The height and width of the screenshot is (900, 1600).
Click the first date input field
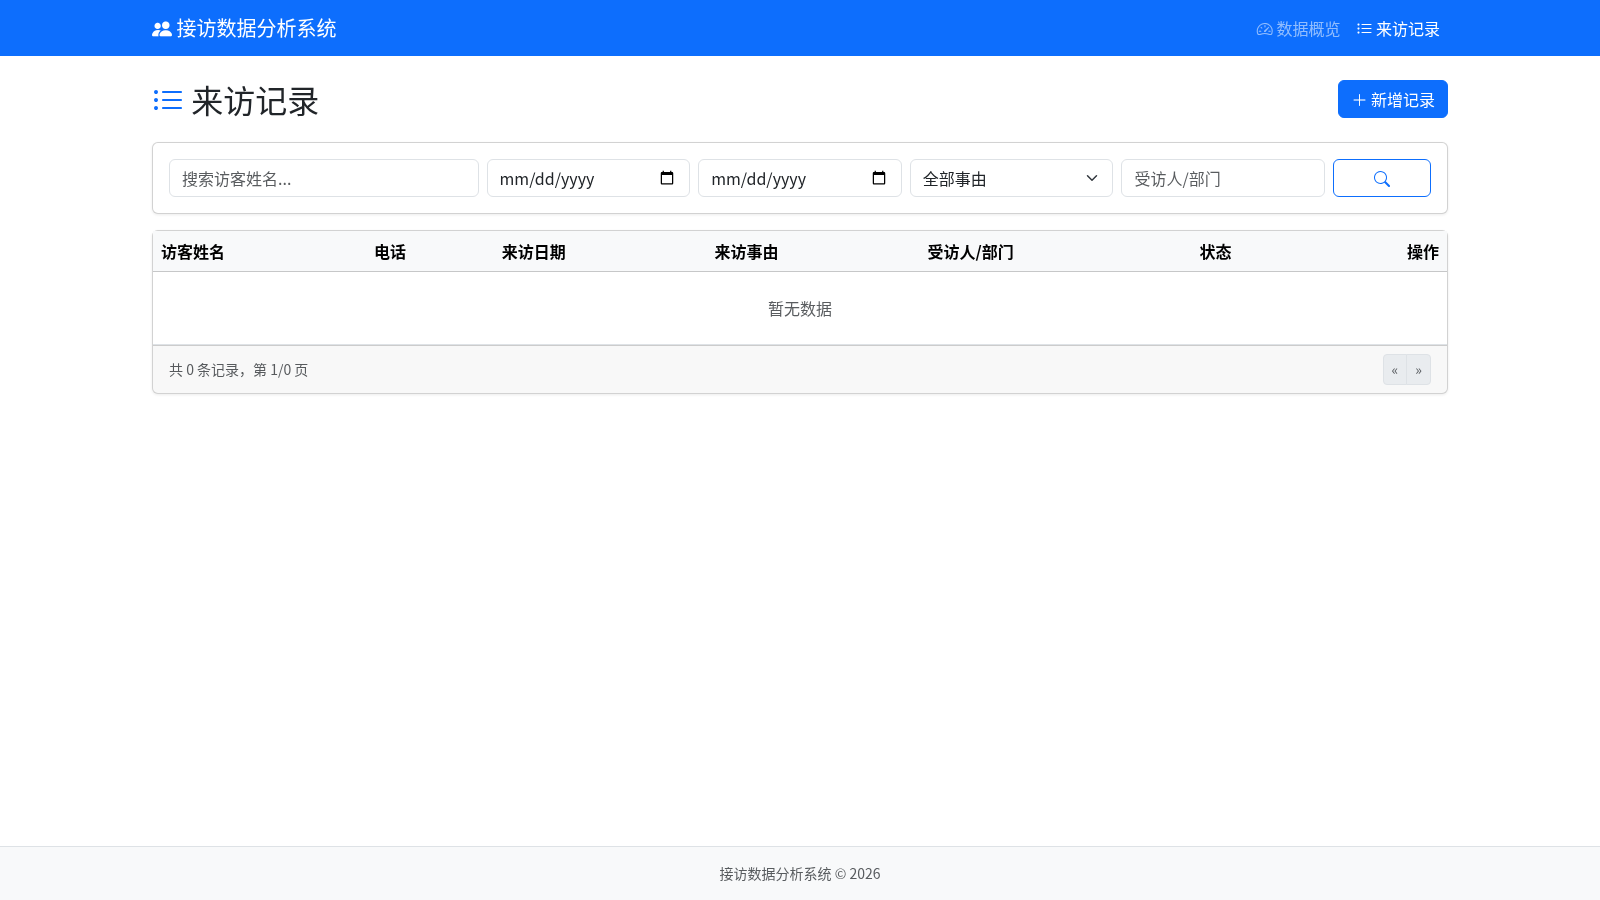588,178
